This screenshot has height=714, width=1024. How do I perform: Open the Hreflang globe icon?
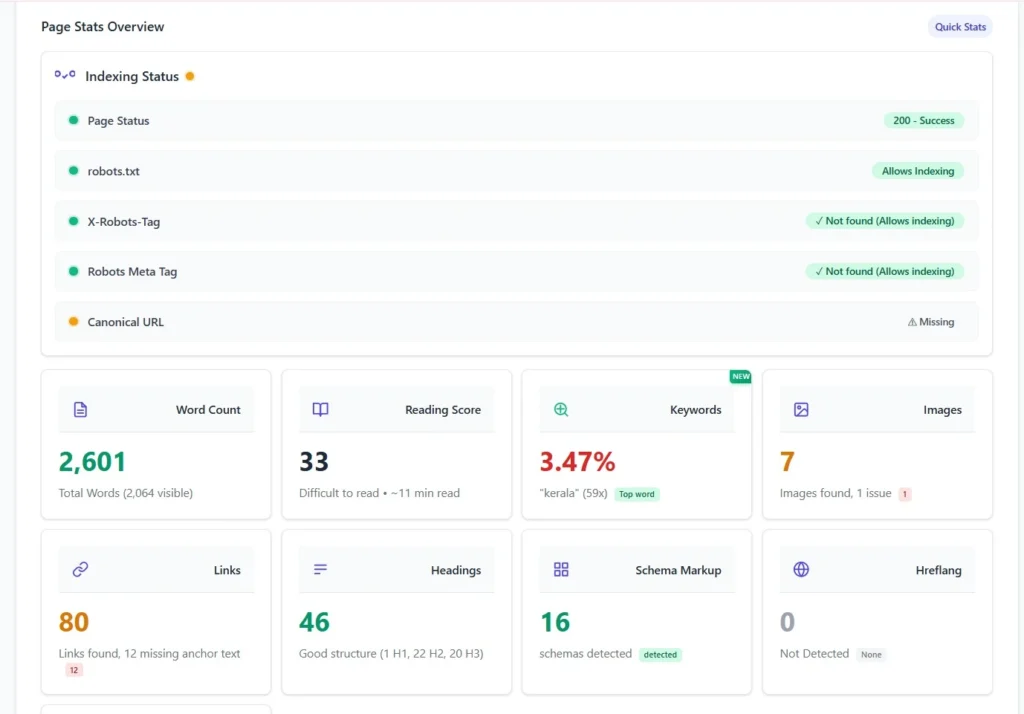click(801, 570)
